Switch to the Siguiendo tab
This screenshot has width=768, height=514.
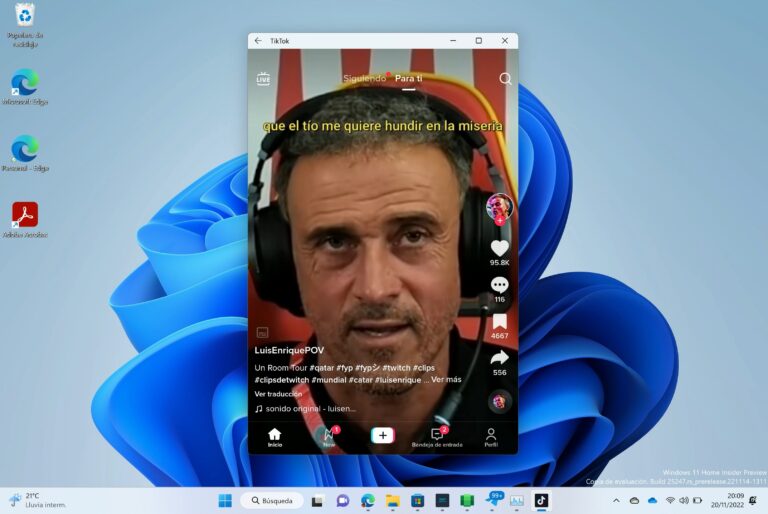point(364,78)
